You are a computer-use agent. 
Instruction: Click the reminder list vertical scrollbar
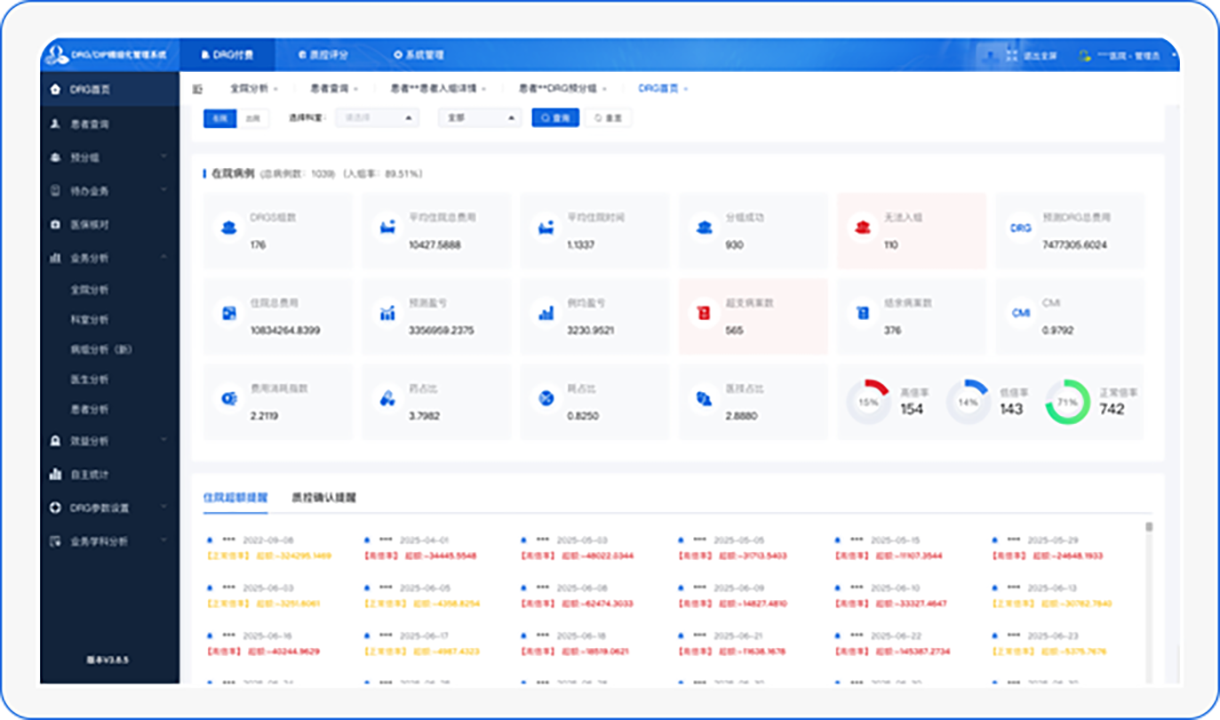click(1149, 527)
